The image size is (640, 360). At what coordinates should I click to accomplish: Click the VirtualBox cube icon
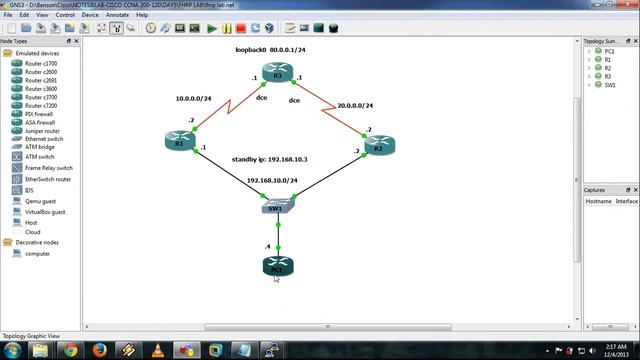269,28
